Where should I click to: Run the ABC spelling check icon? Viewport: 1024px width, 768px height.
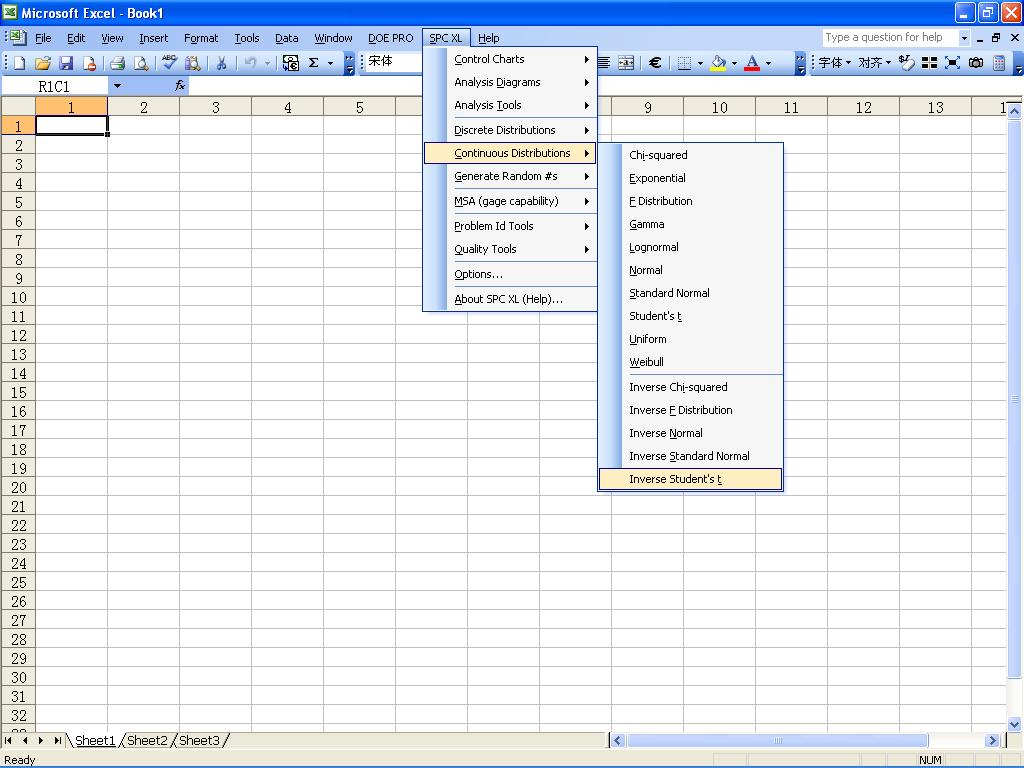point(170,63)
